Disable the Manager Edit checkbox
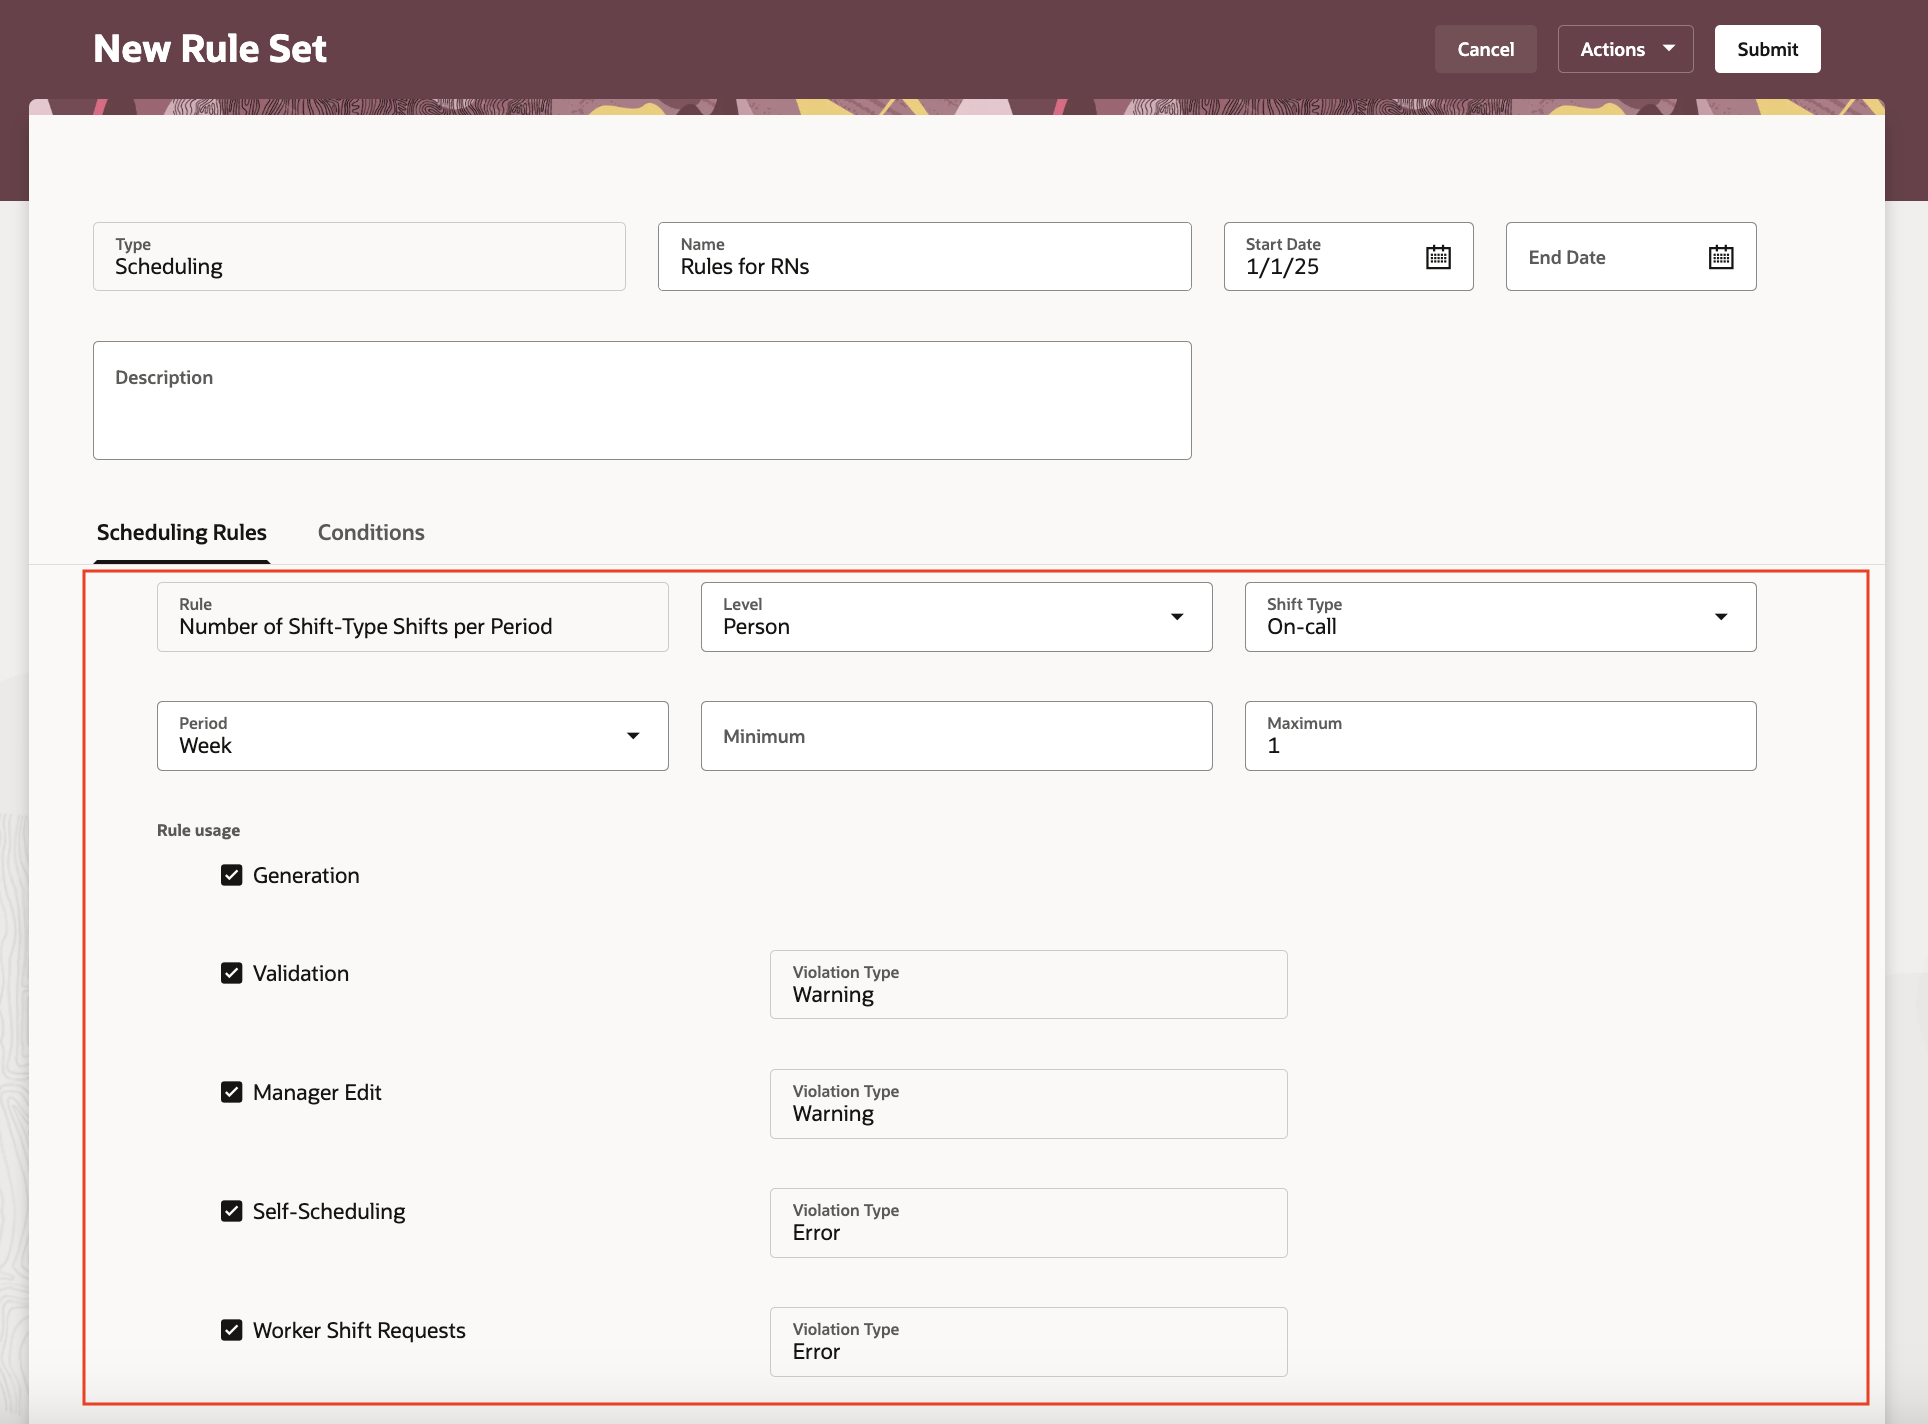1928x1424 pixels. pyautogui.click(x=232, y=1092)
